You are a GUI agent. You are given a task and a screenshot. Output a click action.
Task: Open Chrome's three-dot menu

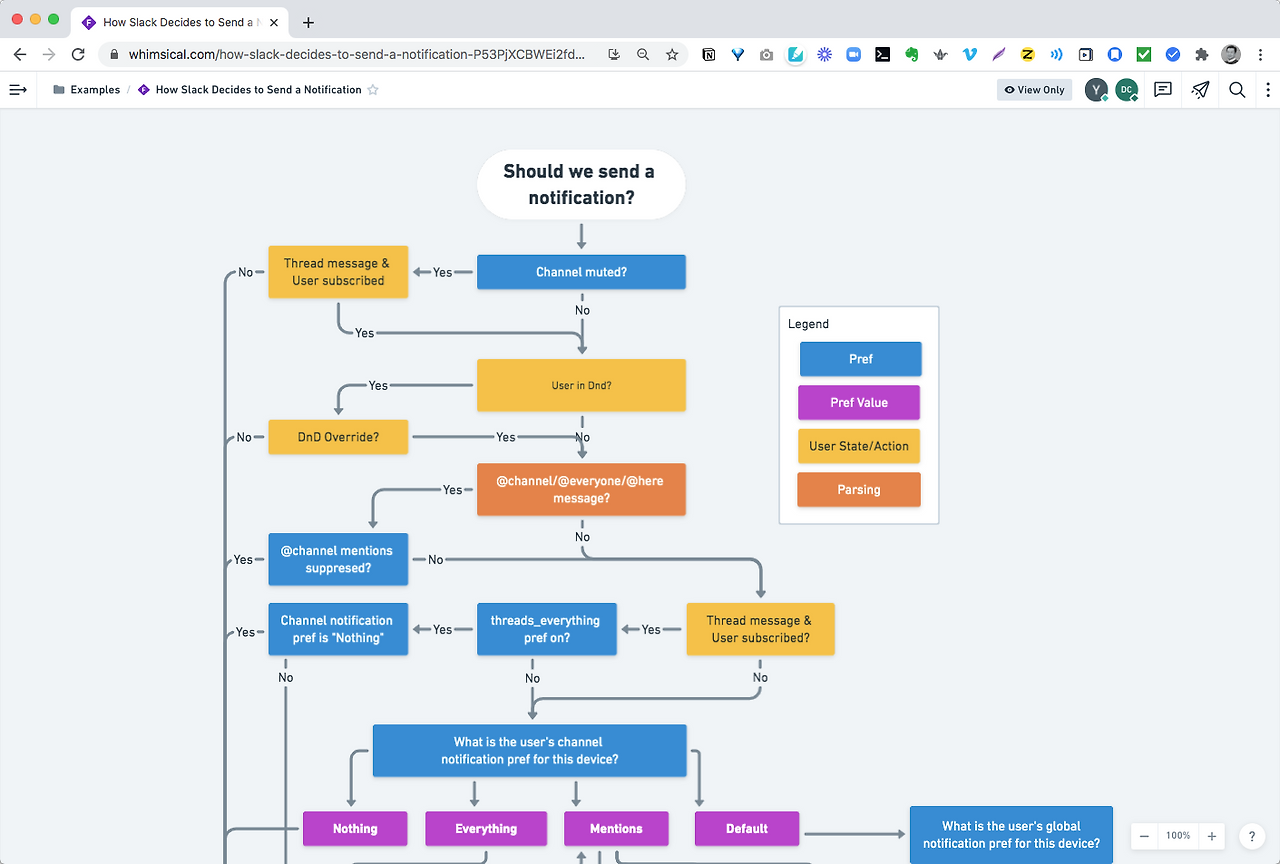(1260, 55)
